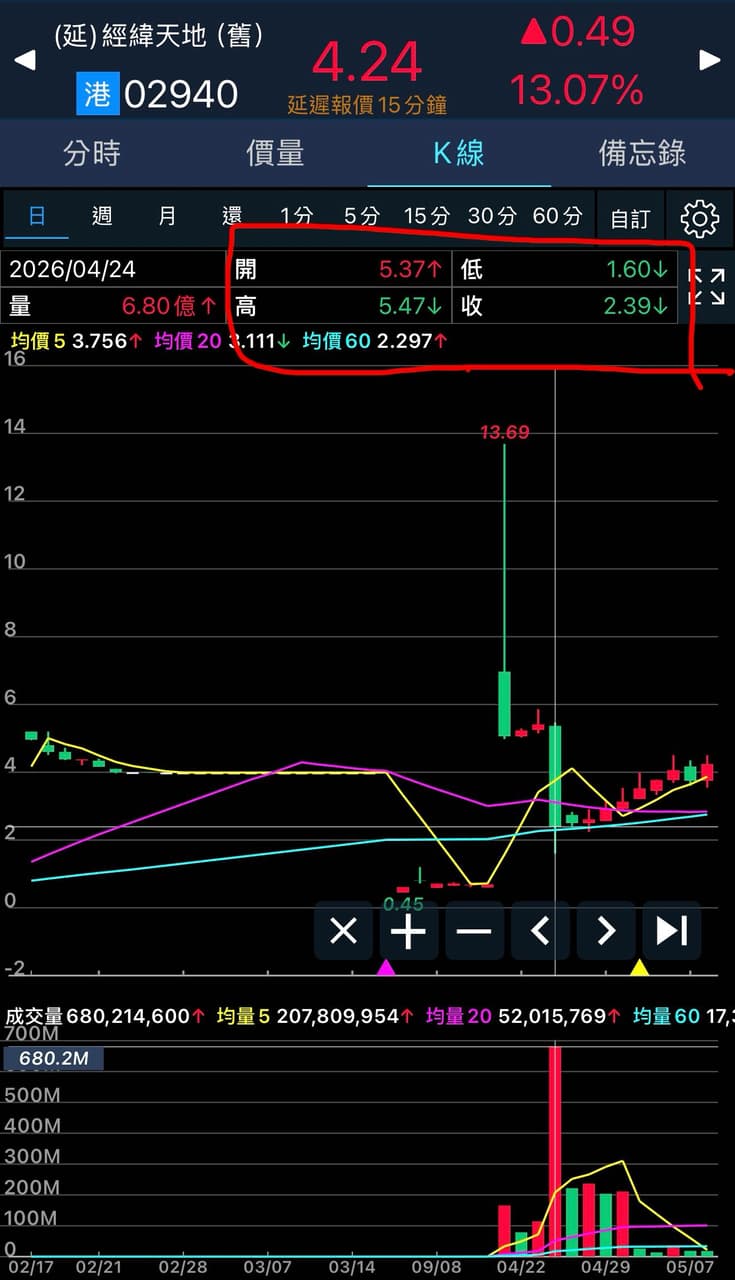Tap the date 2026/04/24
This screenshot has height=1280, width=735.
73,270
